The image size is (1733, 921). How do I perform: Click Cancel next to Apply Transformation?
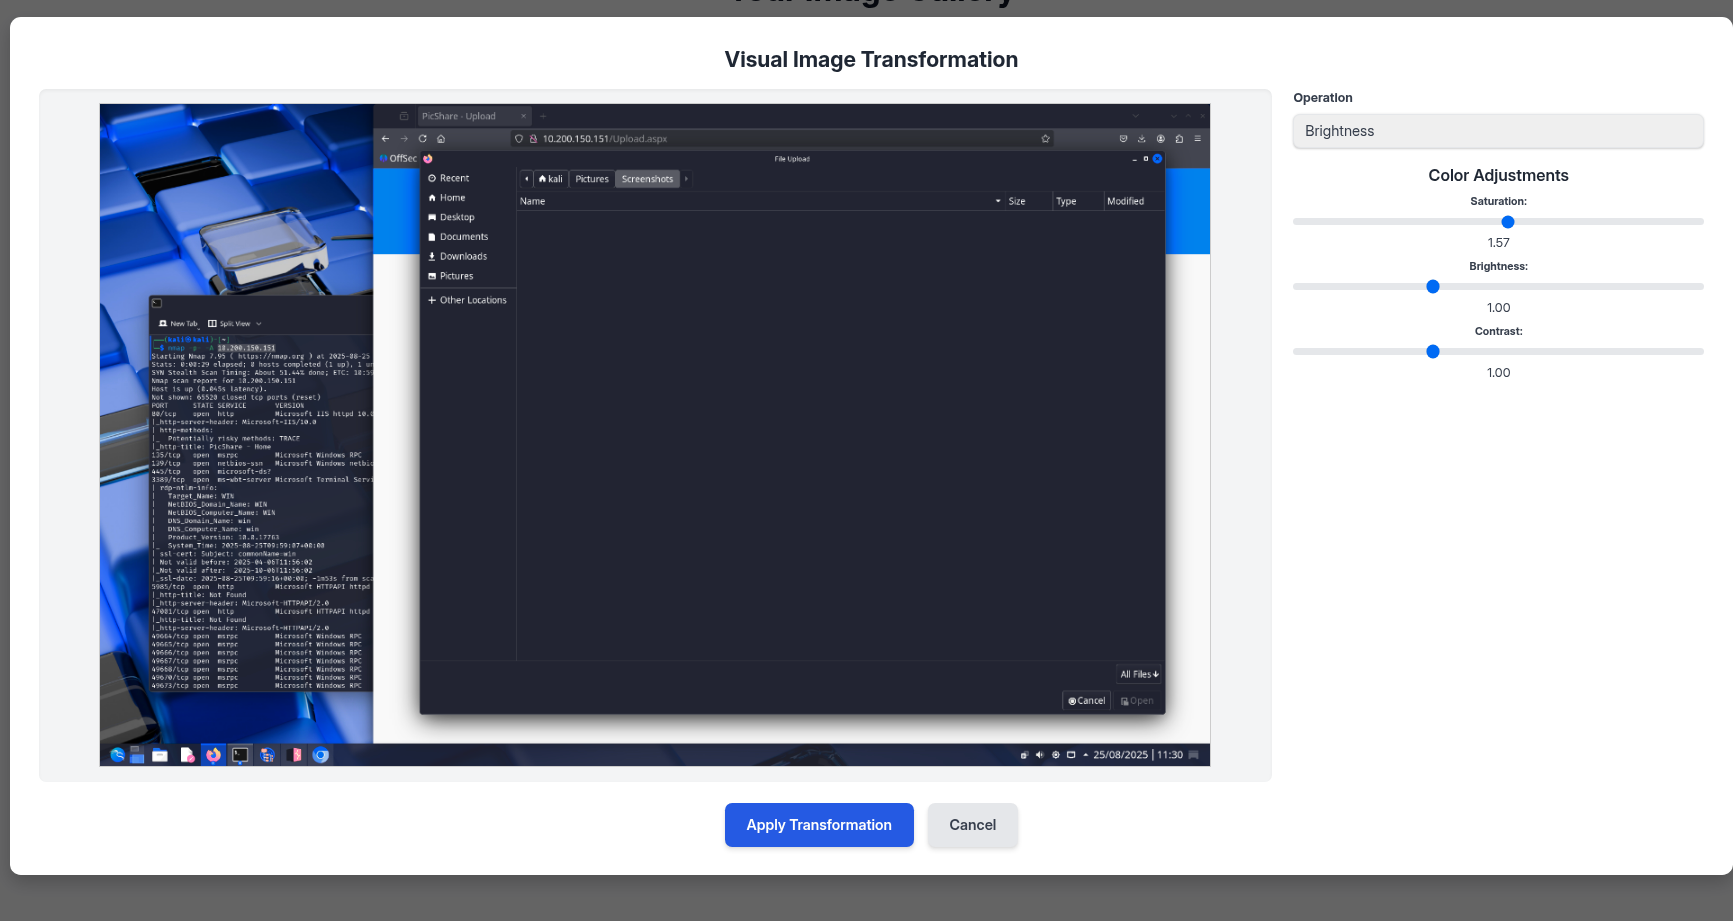point(972,825)
